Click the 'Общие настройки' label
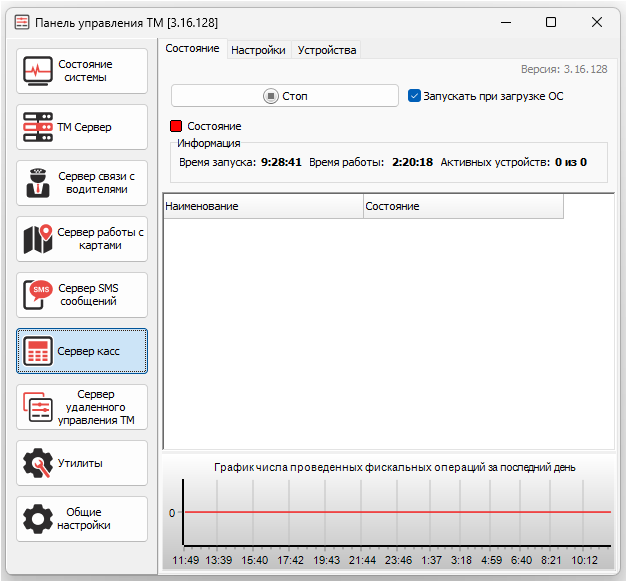Viewport: 627px width, 582px height. coord(84,519)
